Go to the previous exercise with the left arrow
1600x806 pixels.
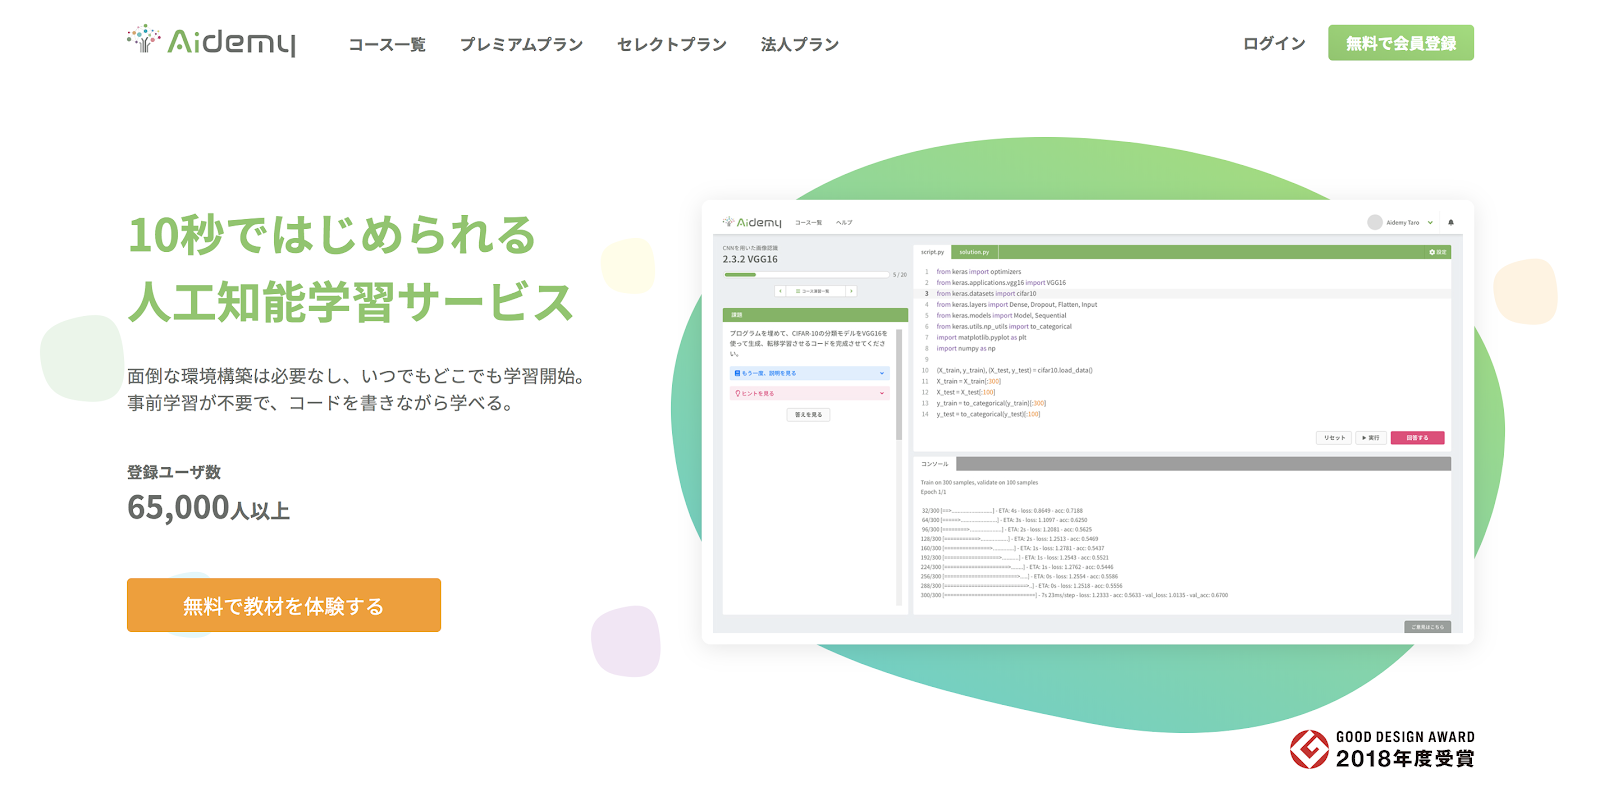780,291
